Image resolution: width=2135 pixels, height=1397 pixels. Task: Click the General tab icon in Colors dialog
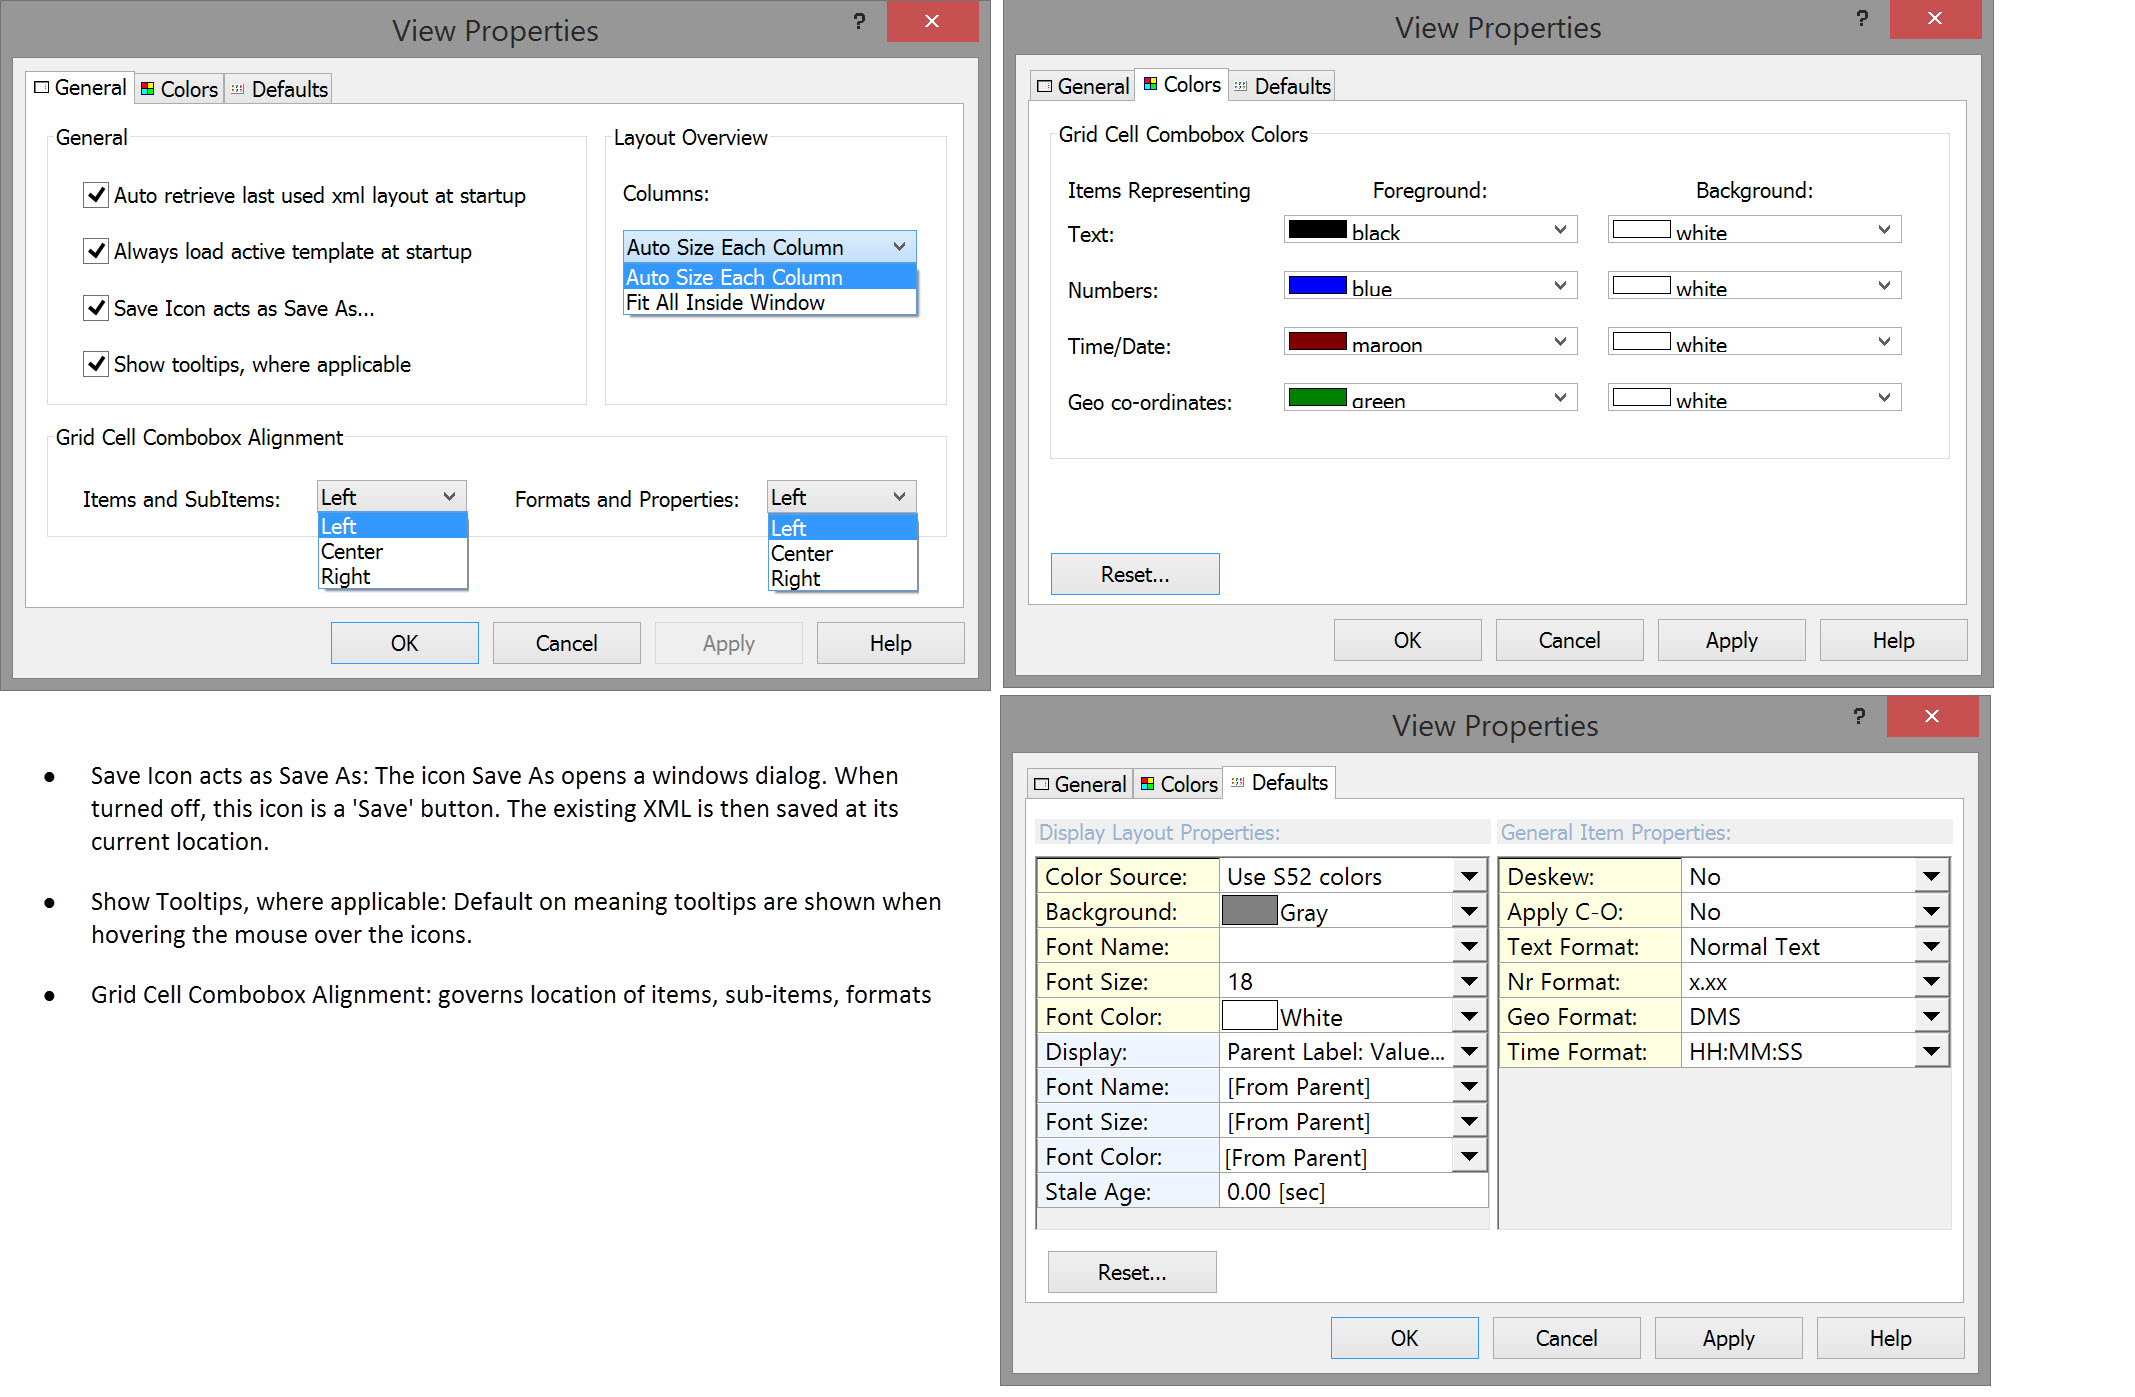tap(1045, 87)
